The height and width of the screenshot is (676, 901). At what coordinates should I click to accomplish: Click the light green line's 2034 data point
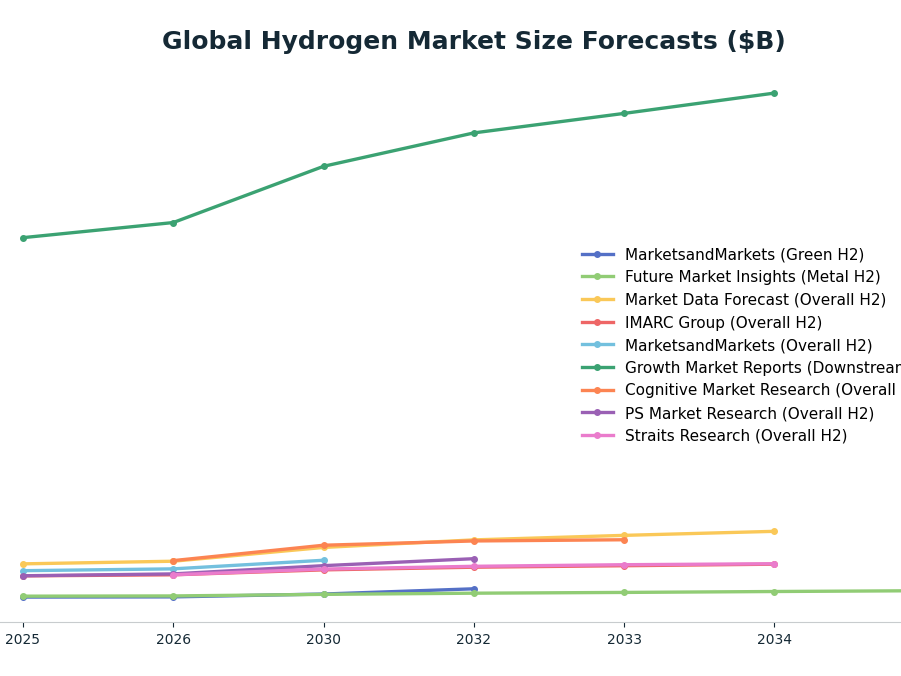point(775,592)
